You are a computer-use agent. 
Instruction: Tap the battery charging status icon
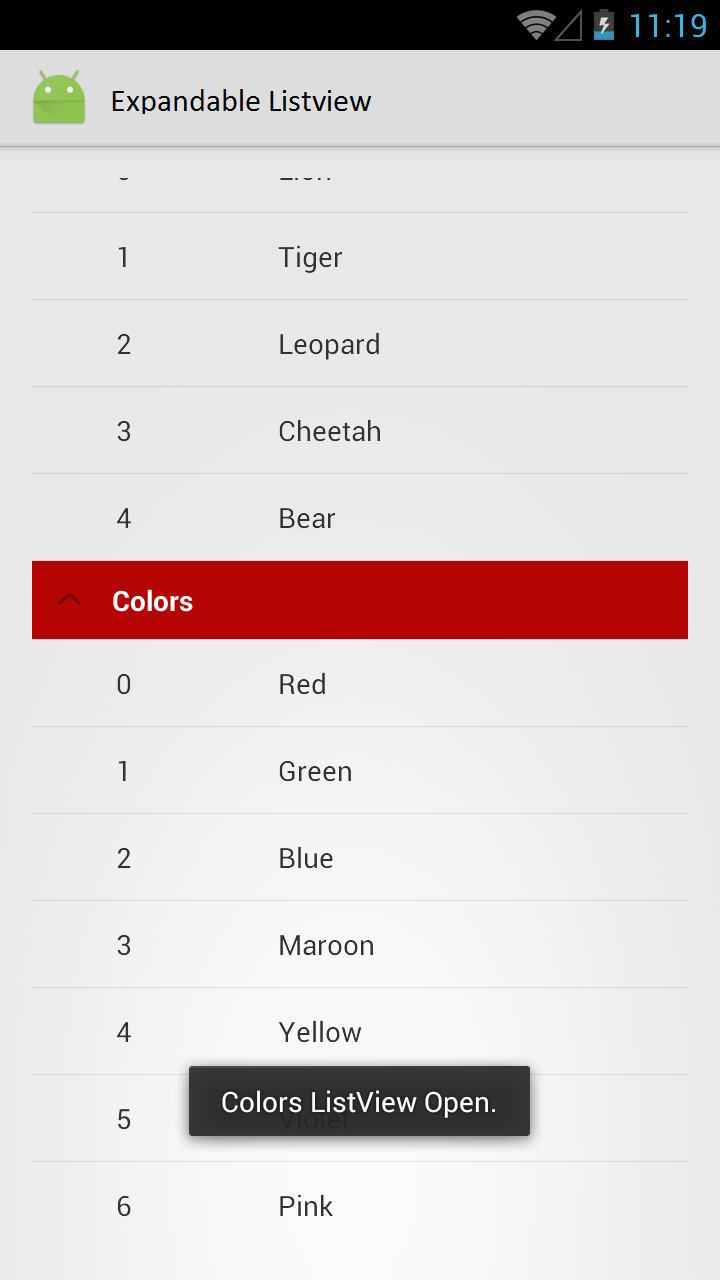604,25
